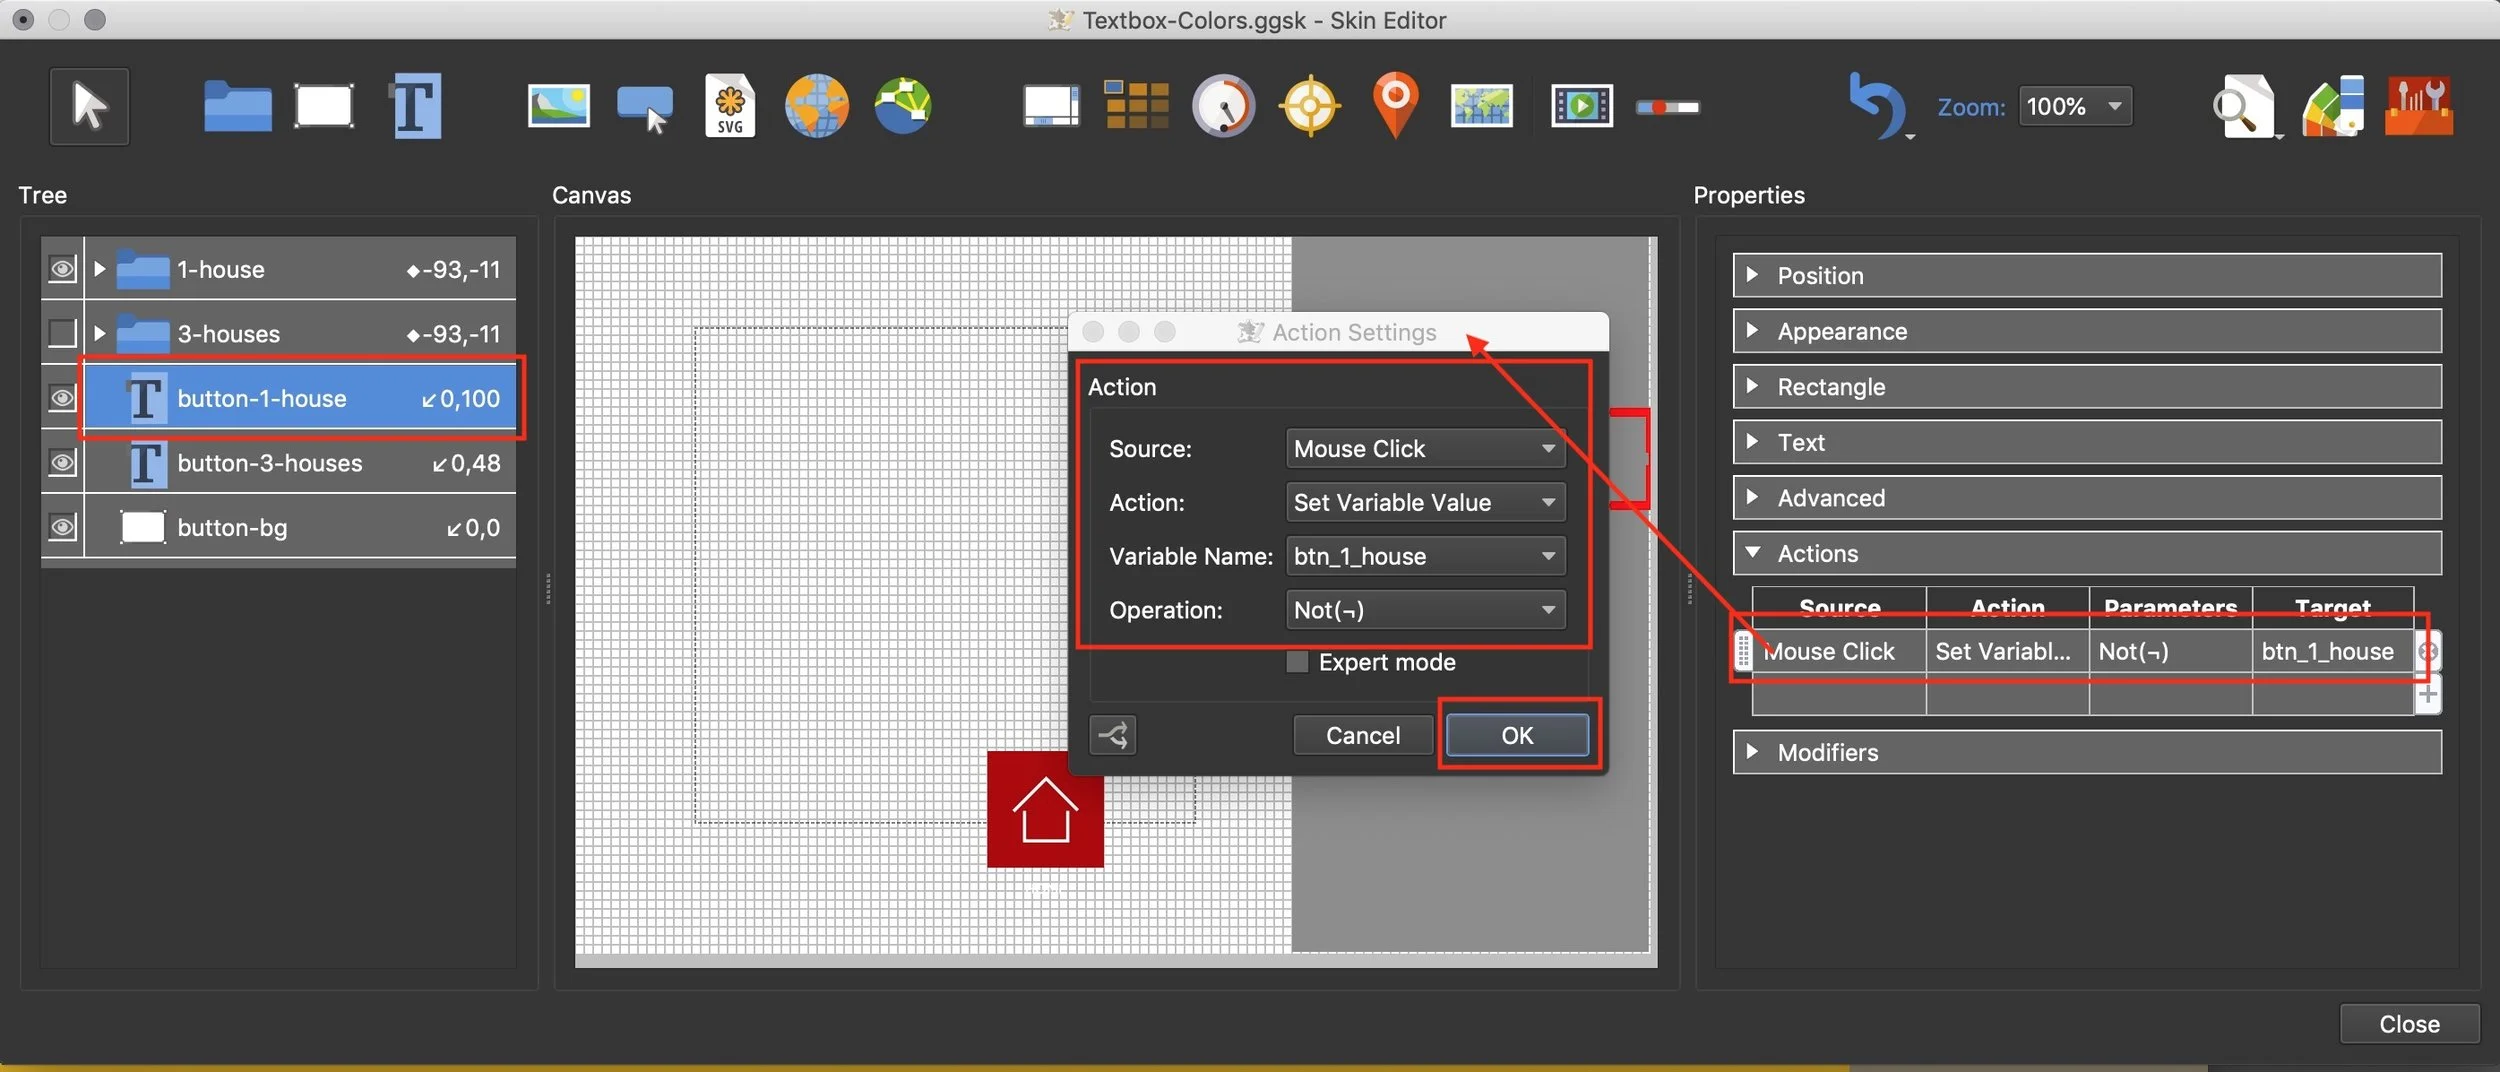Select button-bg in the tree
This screenshot has height=1072, width=2500.
click(x=299, y=526)
